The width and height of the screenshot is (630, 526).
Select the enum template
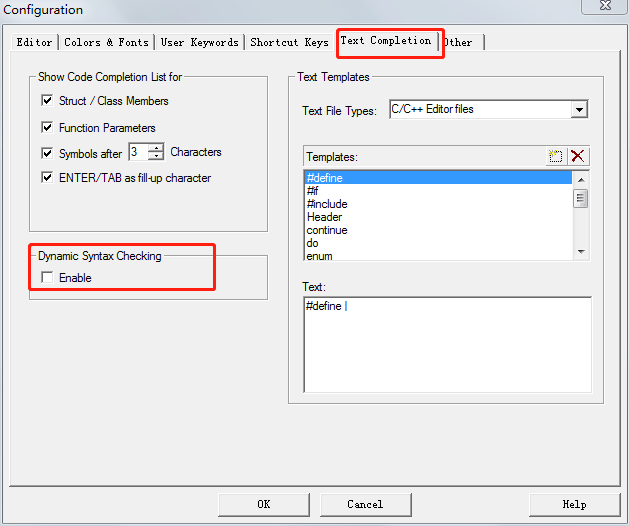pos(438,256)
